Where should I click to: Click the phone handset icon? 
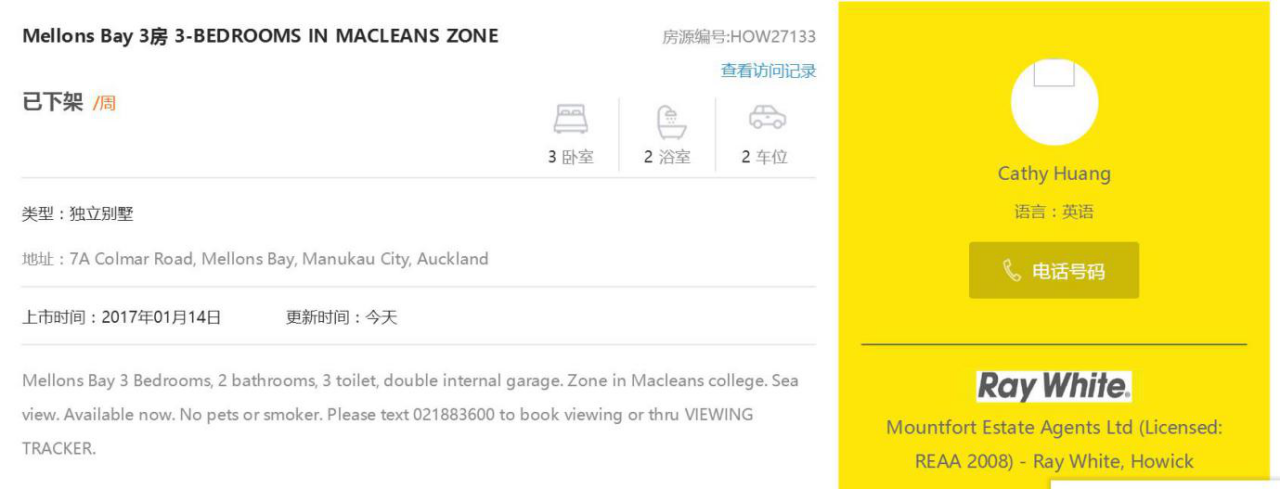[1012, 270]
